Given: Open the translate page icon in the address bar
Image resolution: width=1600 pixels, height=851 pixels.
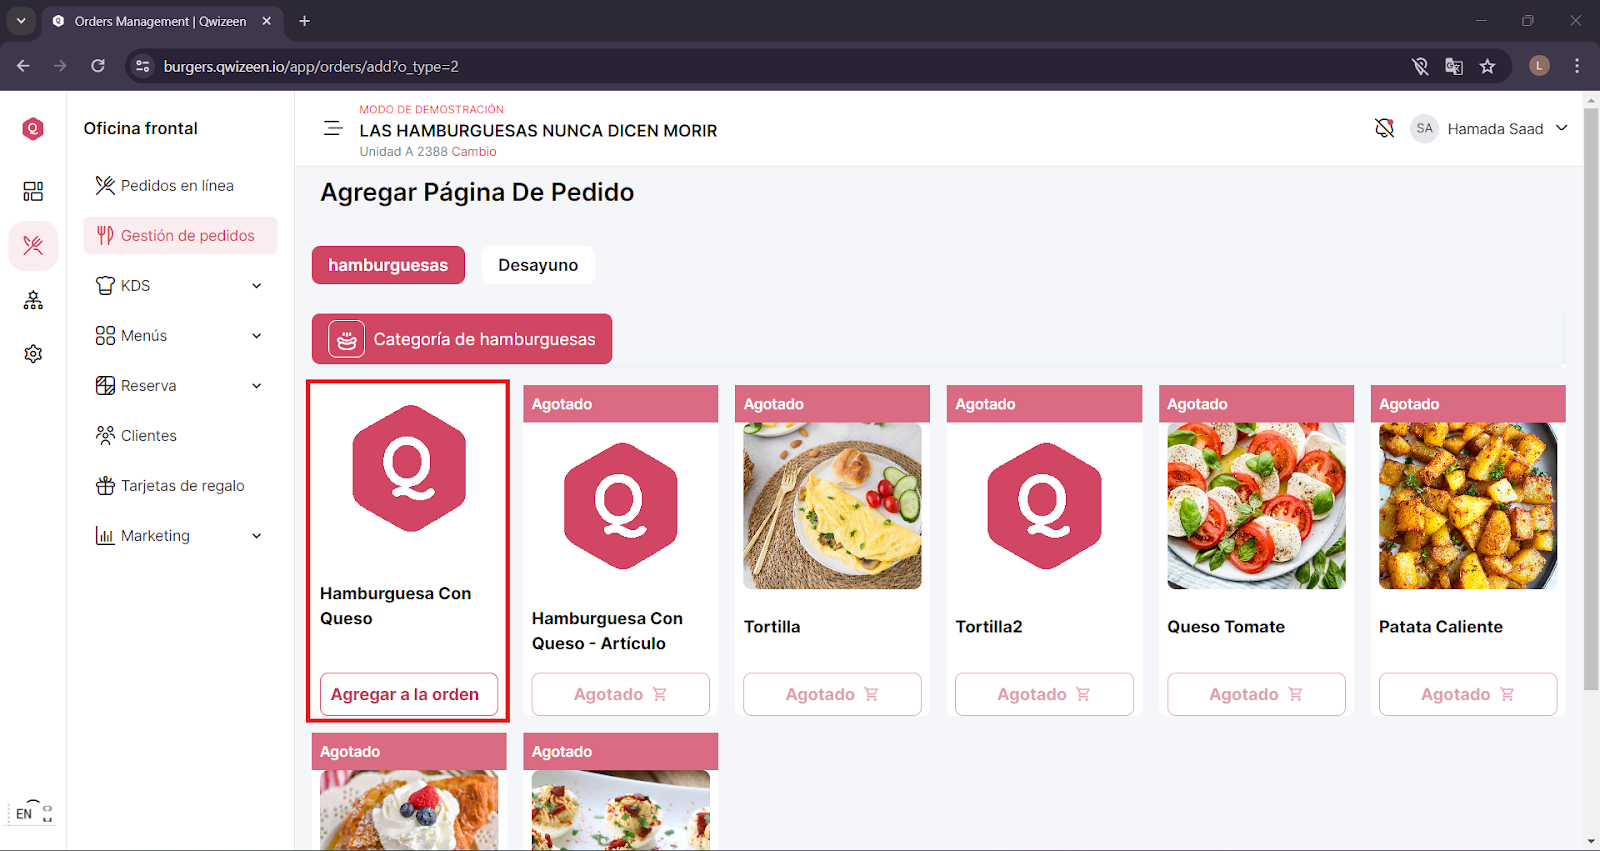Looking at the screenshot, I should click(x=1454, y=66).
